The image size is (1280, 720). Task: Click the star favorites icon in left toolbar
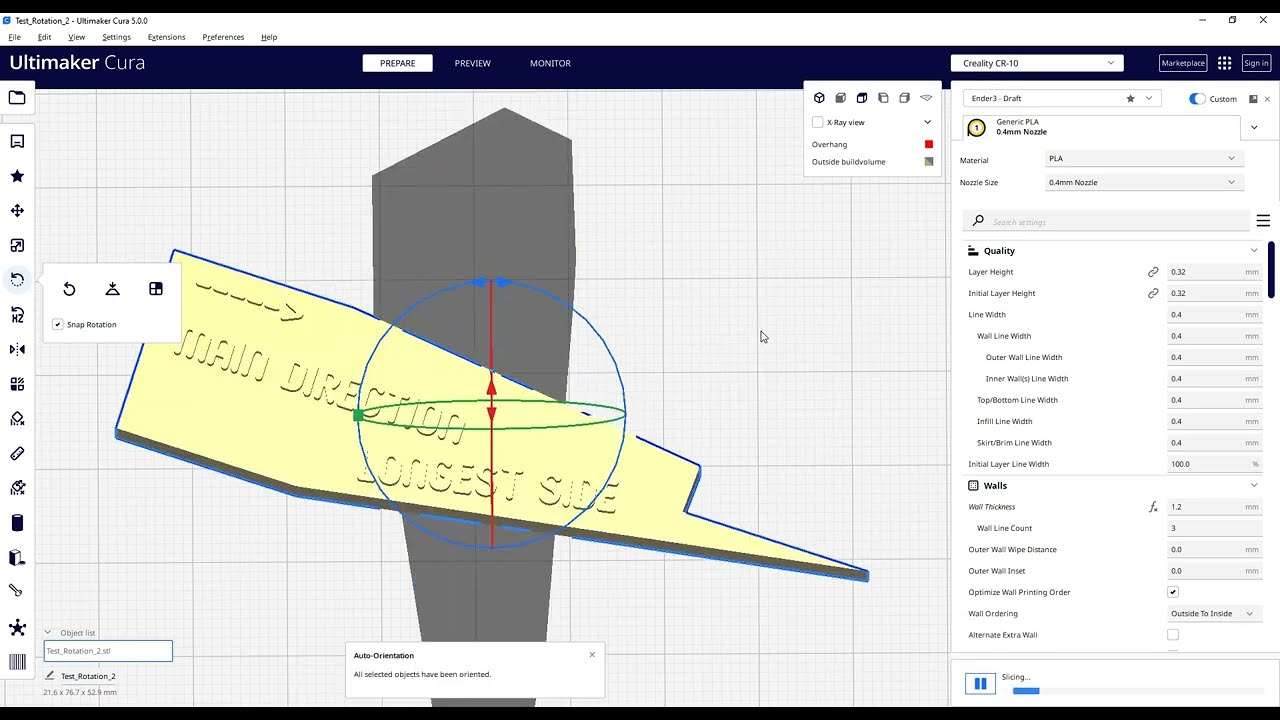tap(17, 176)
